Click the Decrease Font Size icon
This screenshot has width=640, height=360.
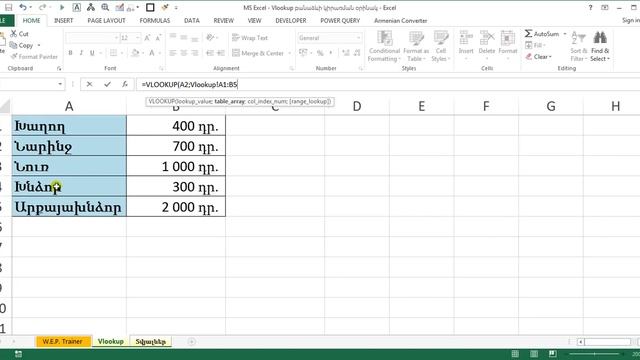(158, 38)
